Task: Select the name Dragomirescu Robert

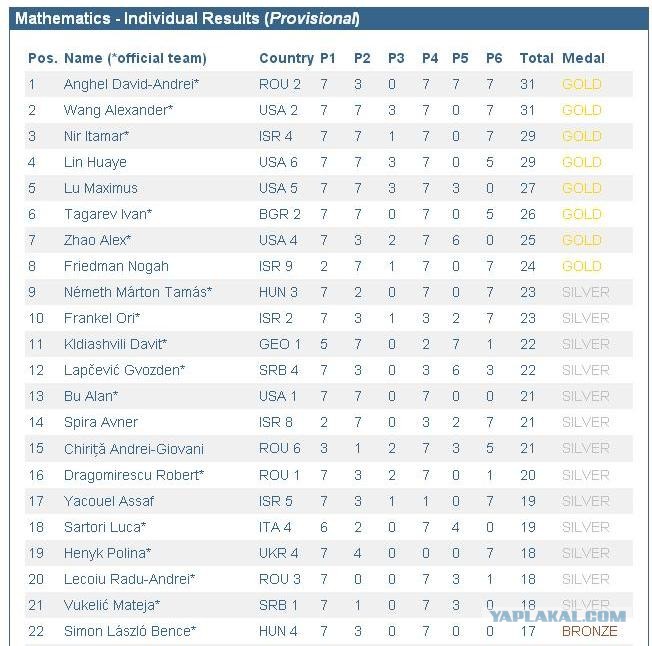Action: (x=133, y=475)
